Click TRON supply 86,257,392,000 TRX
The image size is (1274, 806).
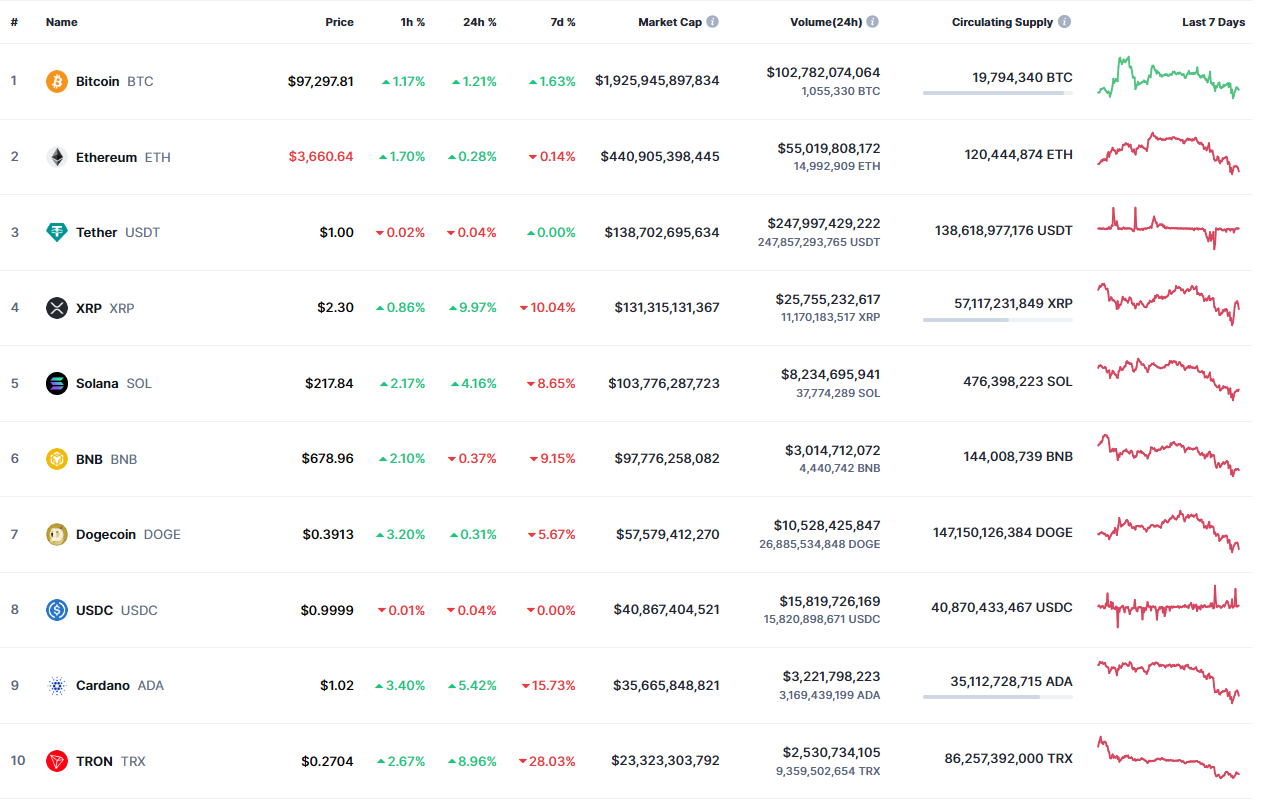point(1008,759)
